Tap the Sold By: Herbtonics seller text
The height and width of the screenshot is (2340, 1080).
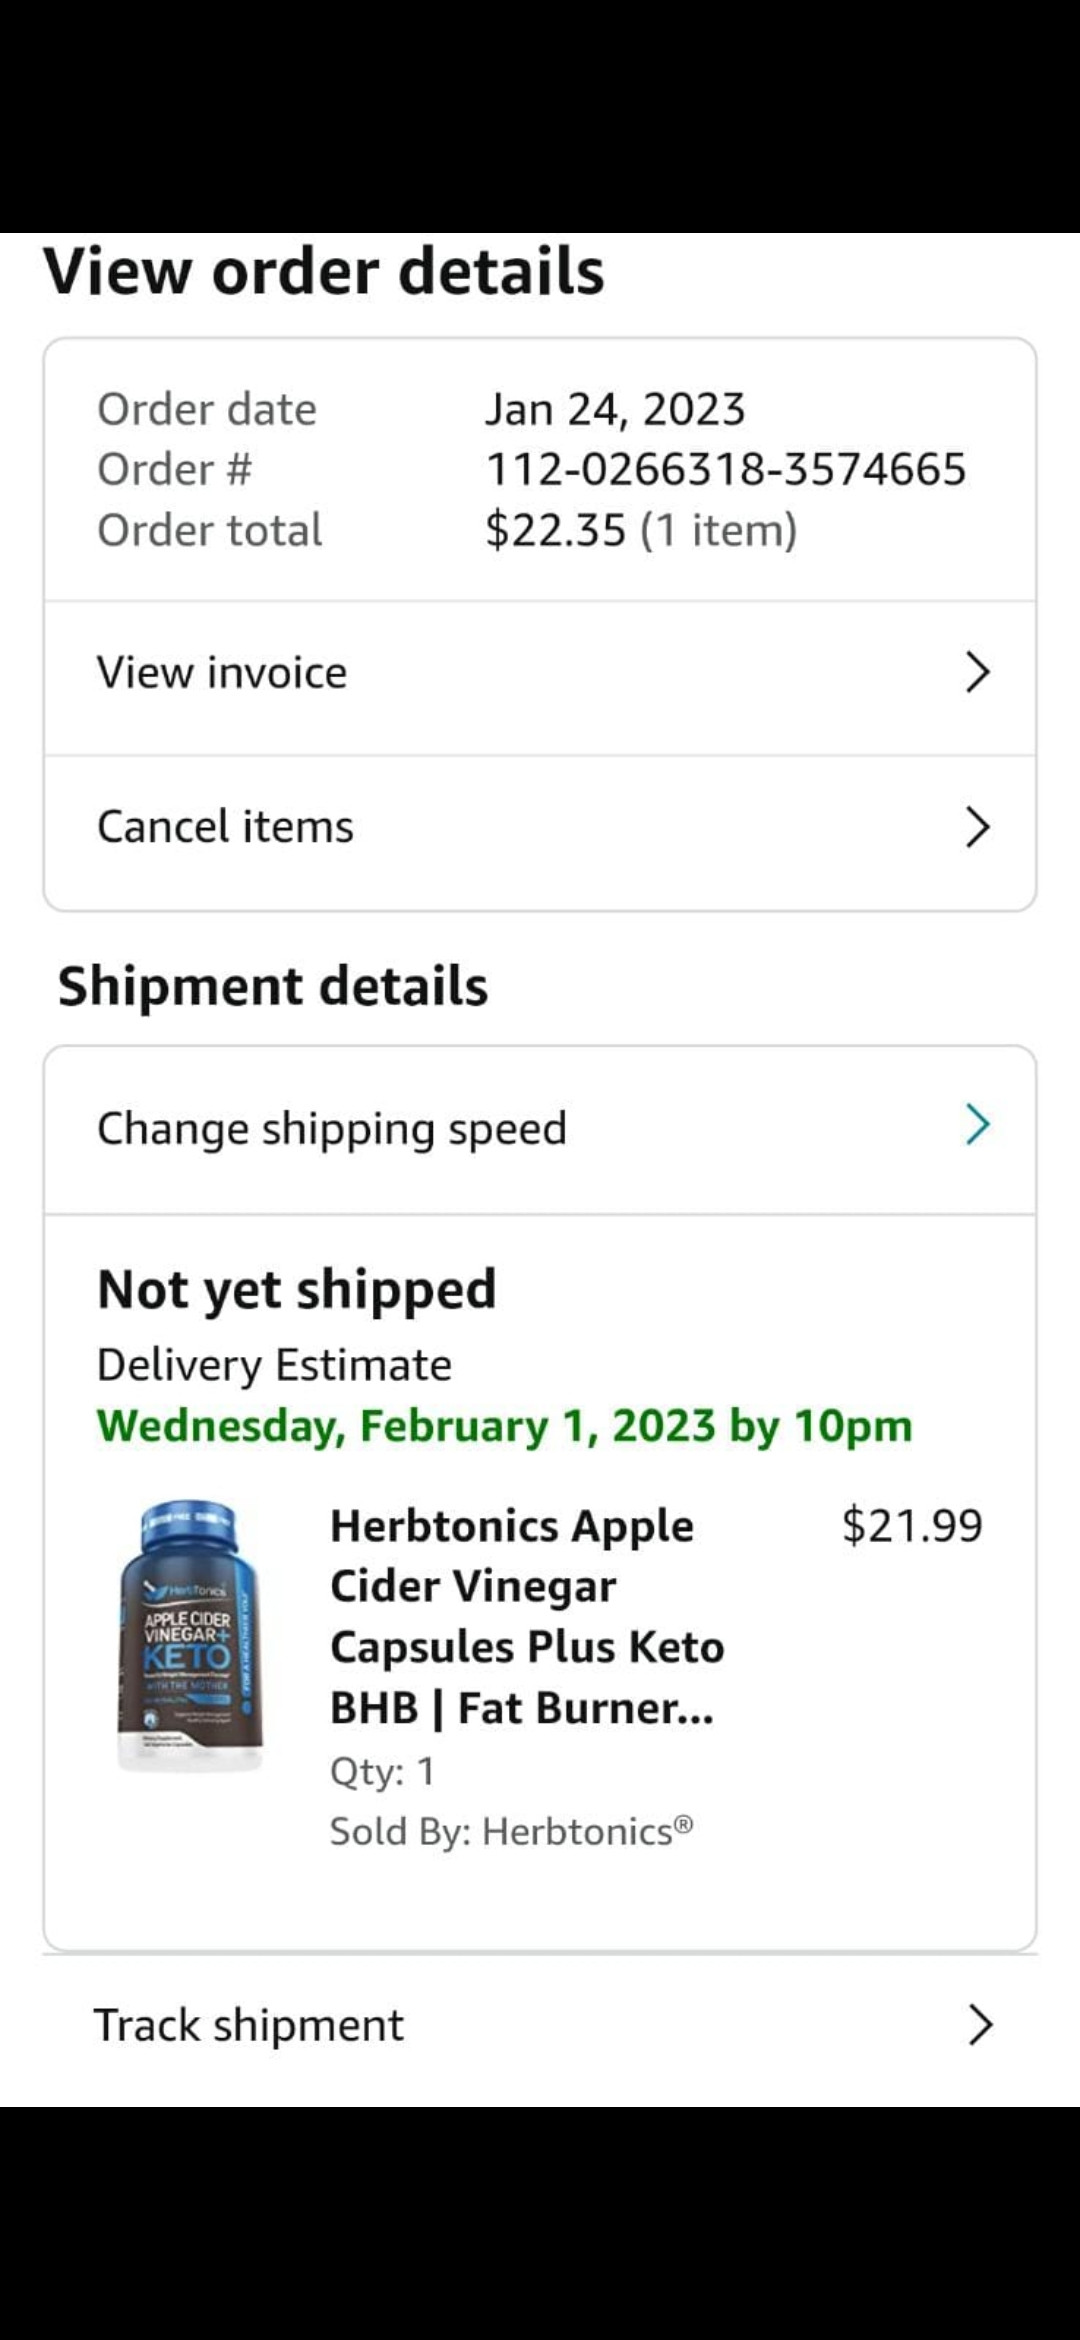pyautogui.click(x=511, y=1831)
